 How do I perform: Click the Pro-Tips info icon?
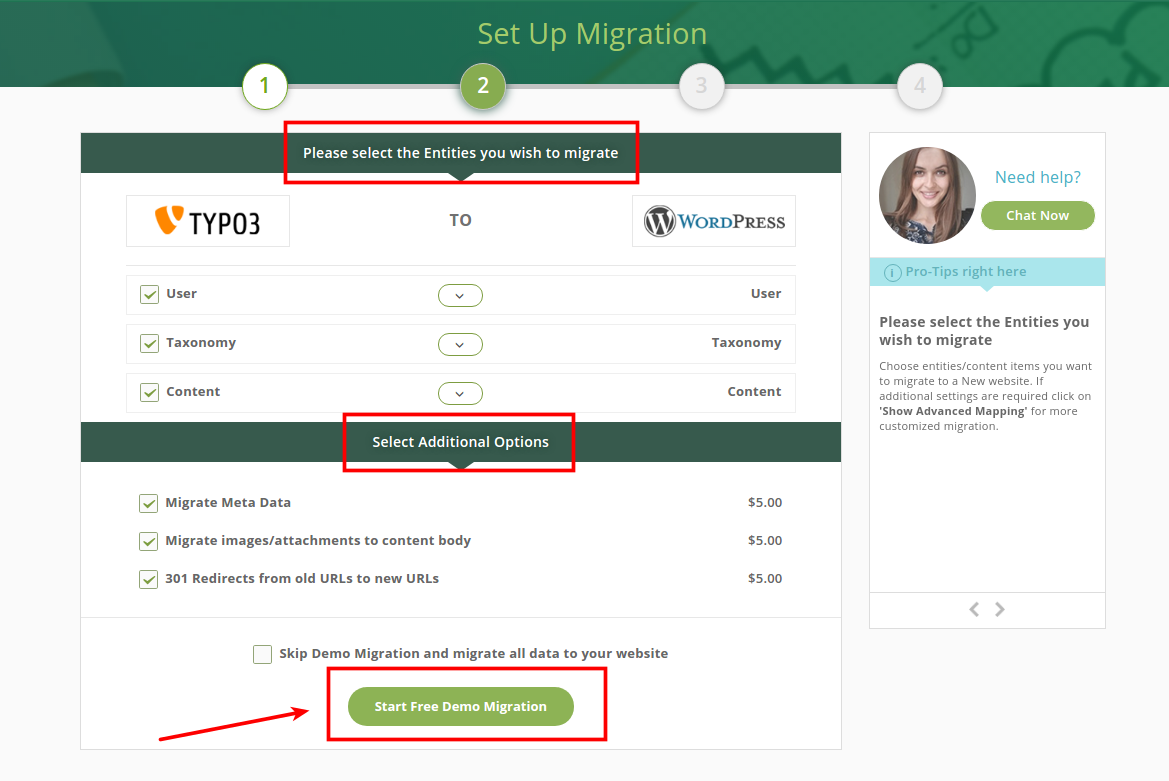tap(892, 273)
